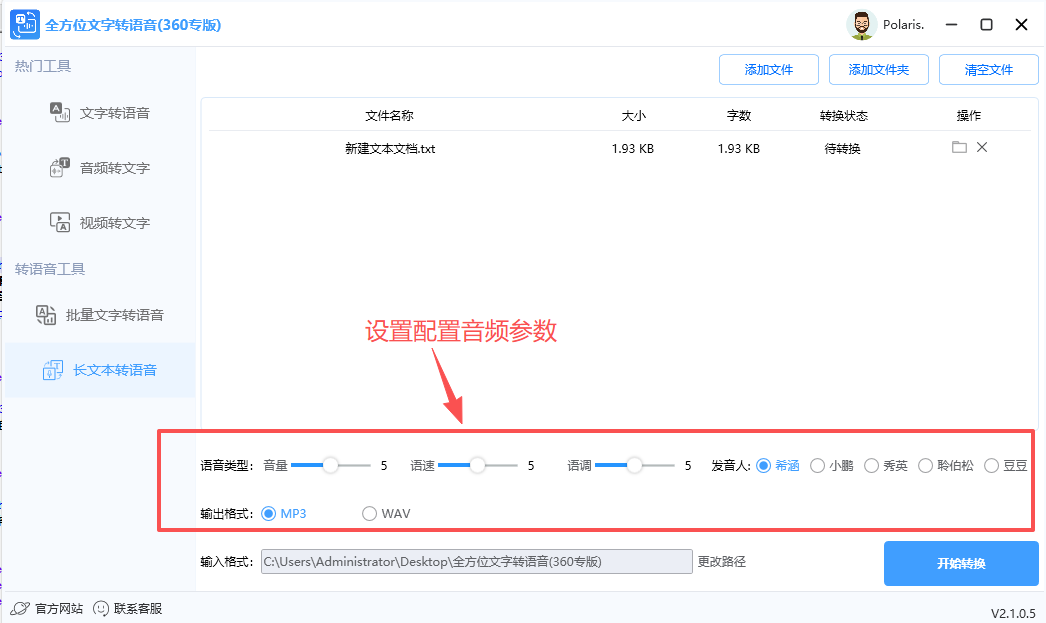Image resolution: width=1046 pixels, height=623 pixels.
Task: Click the app logo icon top-left
Action: pyautogui.click(x=24, y=24)
